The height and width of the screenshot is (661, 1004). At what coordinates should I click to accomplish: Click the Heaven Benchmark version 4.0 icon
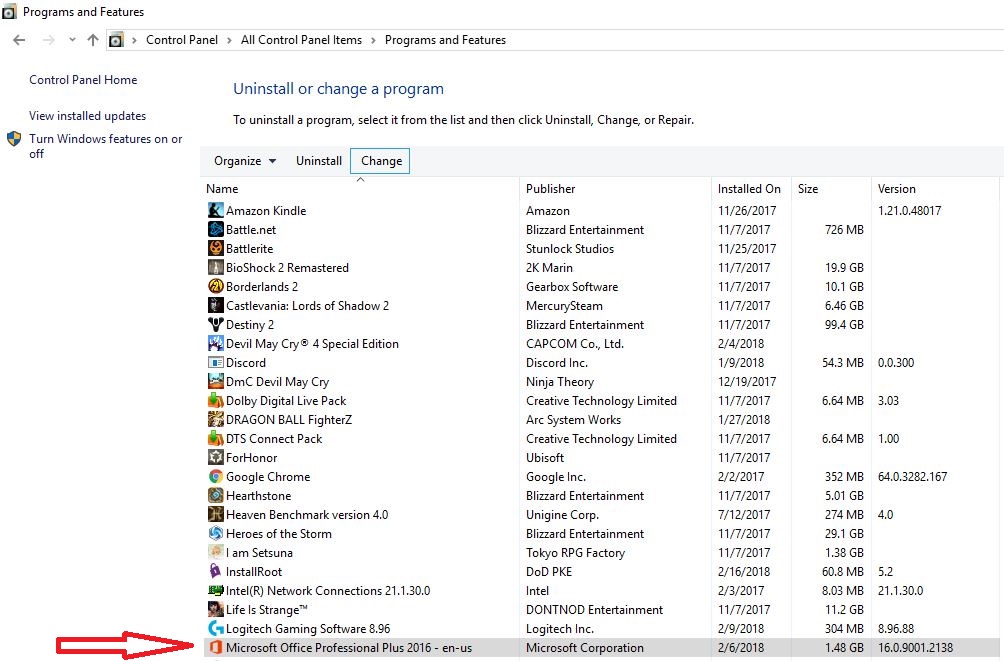216,514
